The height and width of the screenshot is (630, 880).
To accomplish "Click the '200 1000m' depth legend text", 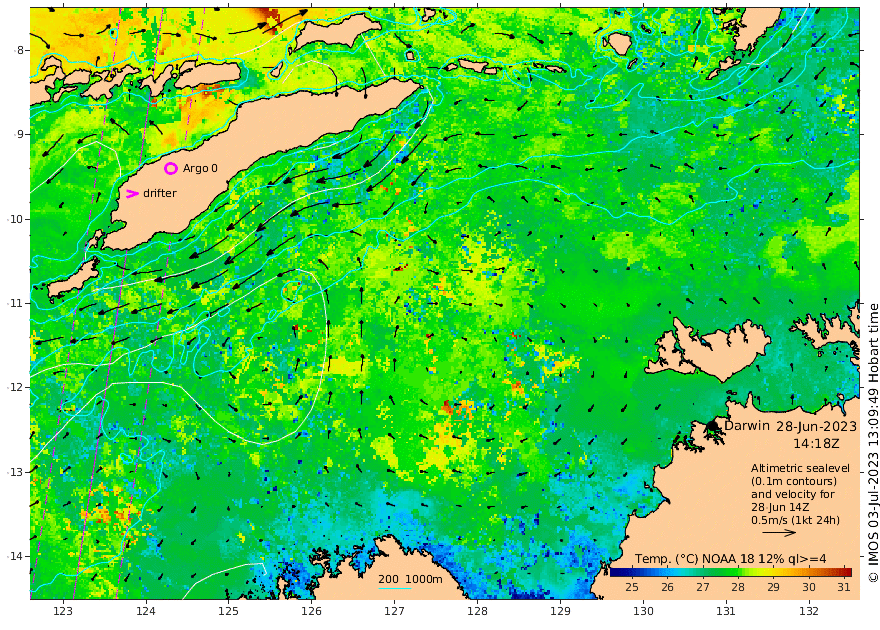I will [410, 579].
